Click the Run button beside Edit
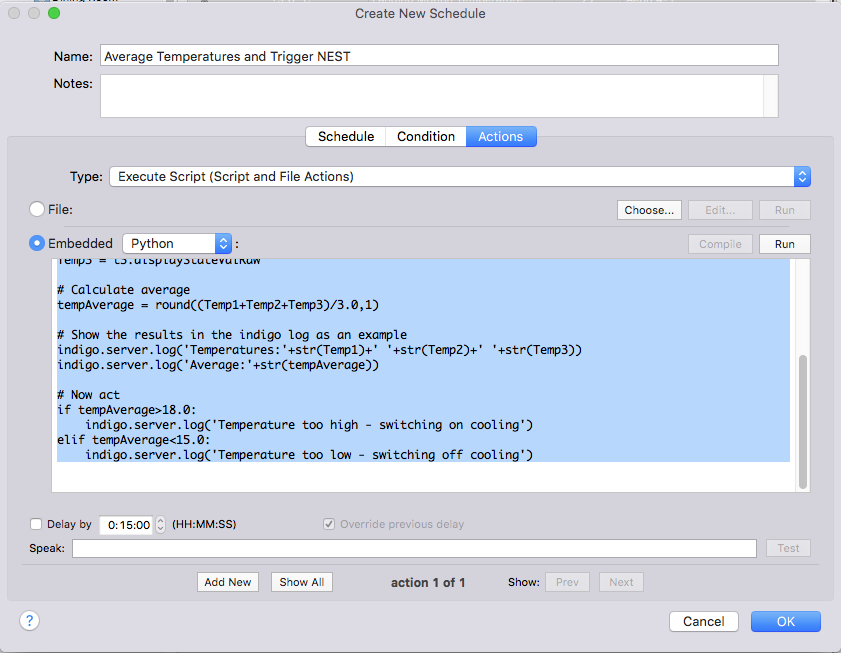Viewport: 841px width, 653px height. (x=785, y=210)
